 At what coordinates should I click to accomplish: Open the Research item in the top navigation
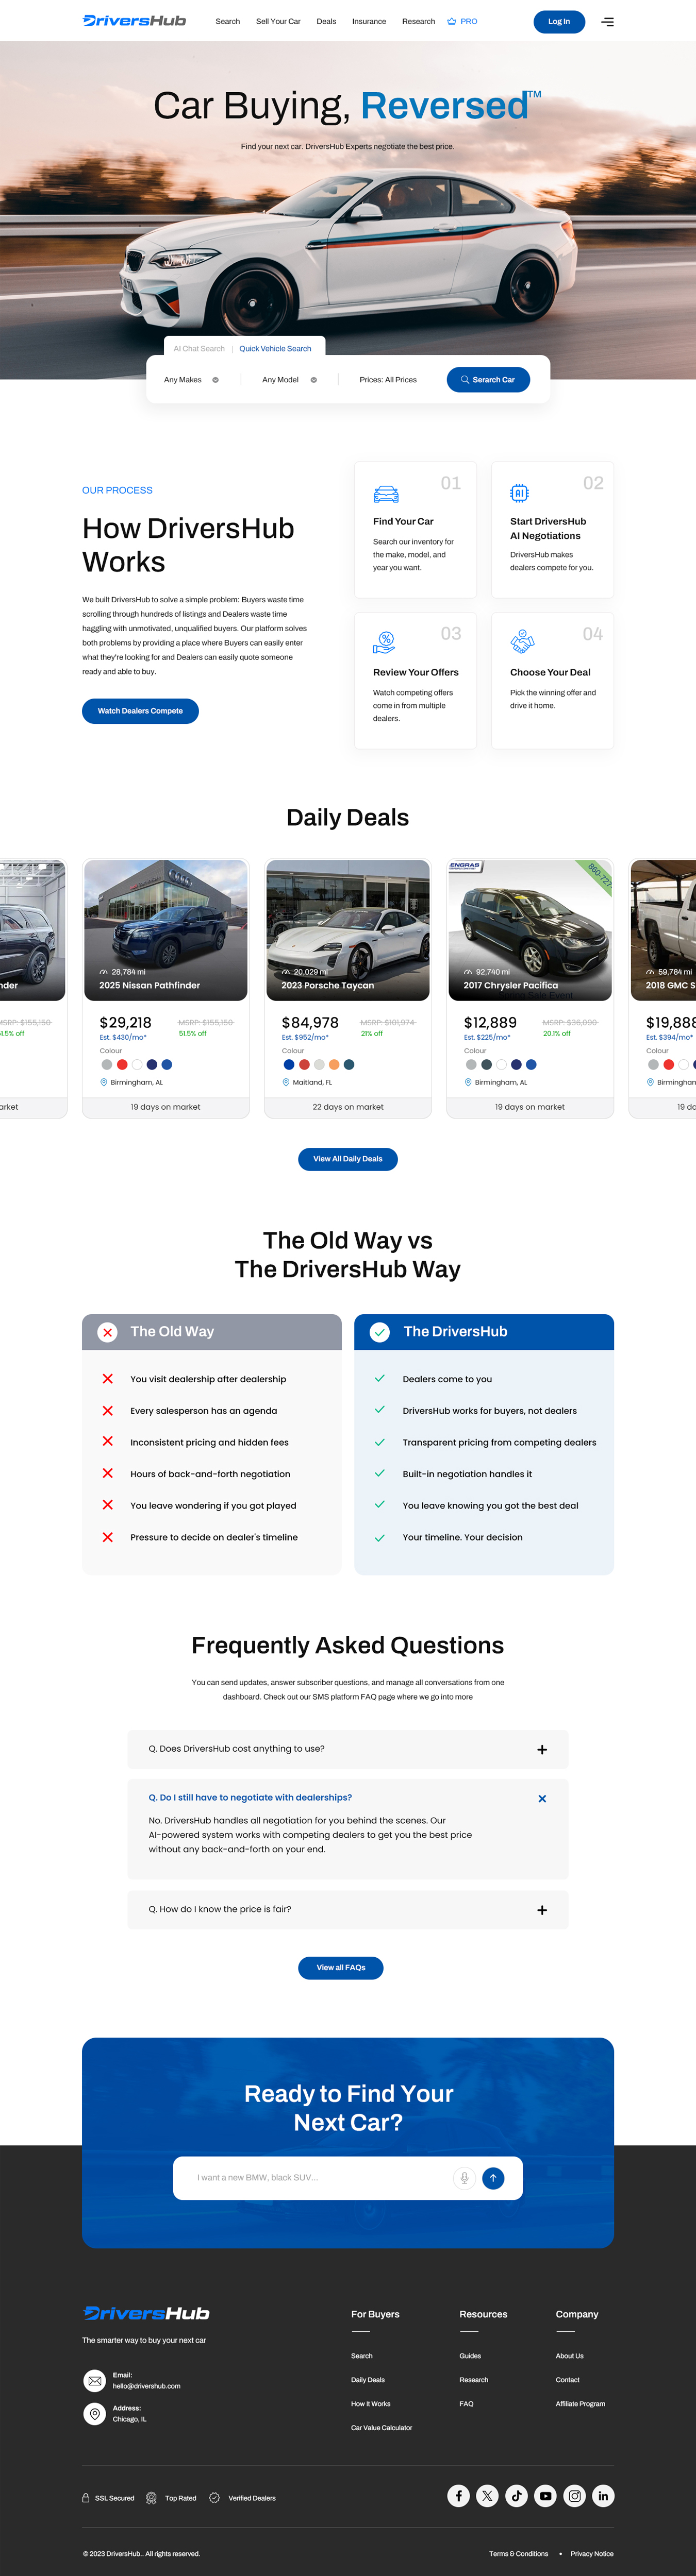pos(418,21)
